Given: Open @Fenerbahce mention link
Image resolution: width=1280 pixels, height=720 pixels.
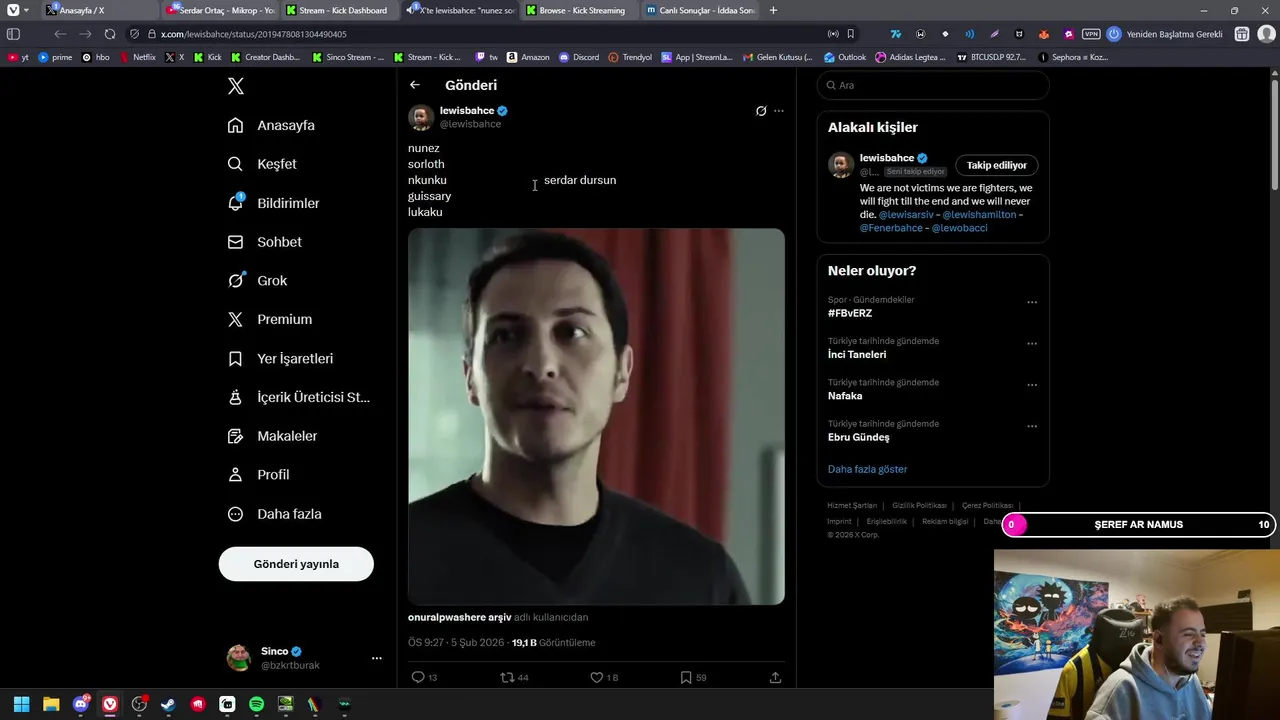Looking at the screenshot, I should (x=891, y=228).
